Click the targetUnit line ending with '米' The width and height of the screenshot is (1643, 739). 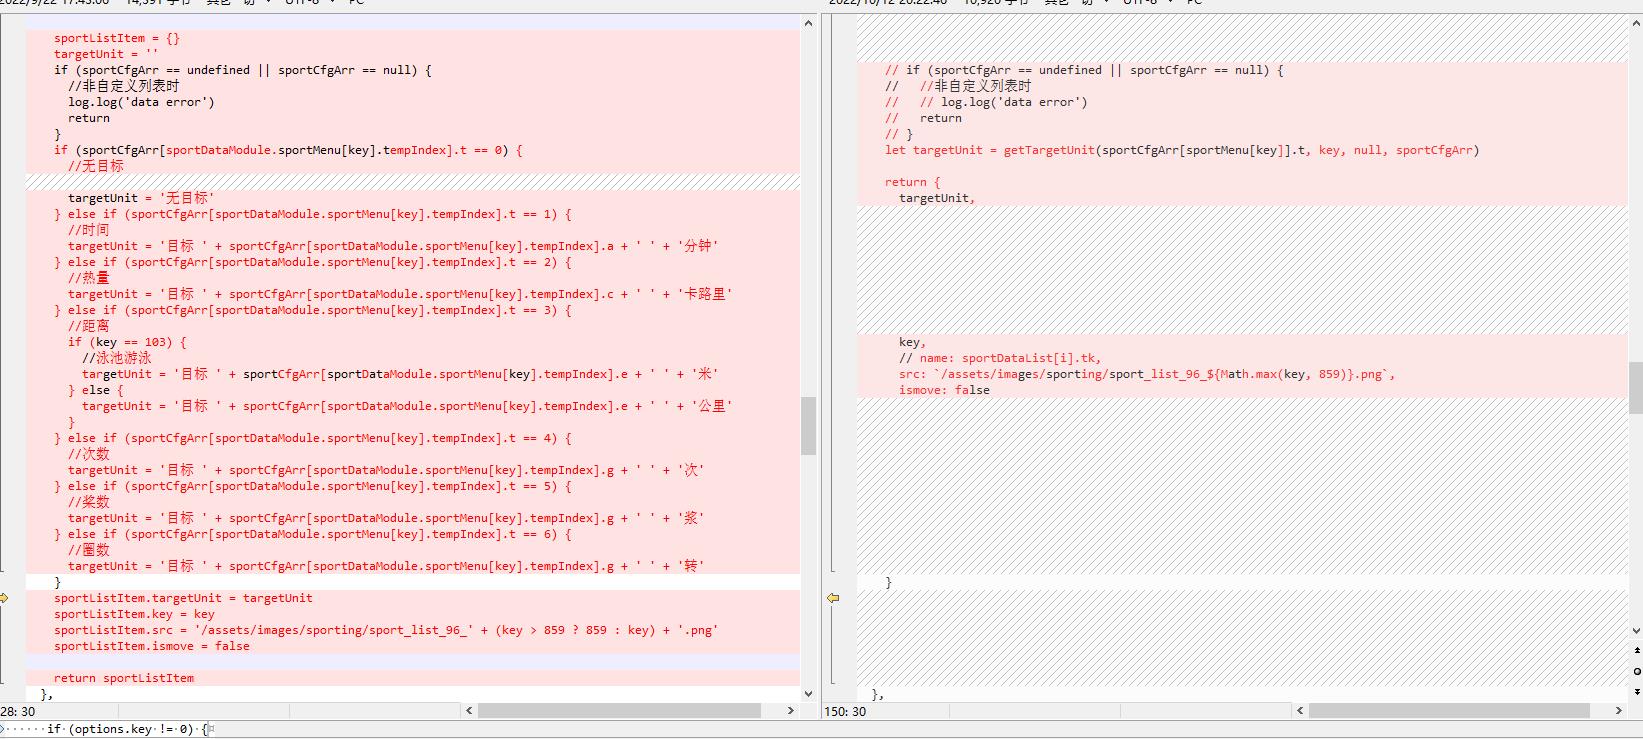click(x=400, y=374)
